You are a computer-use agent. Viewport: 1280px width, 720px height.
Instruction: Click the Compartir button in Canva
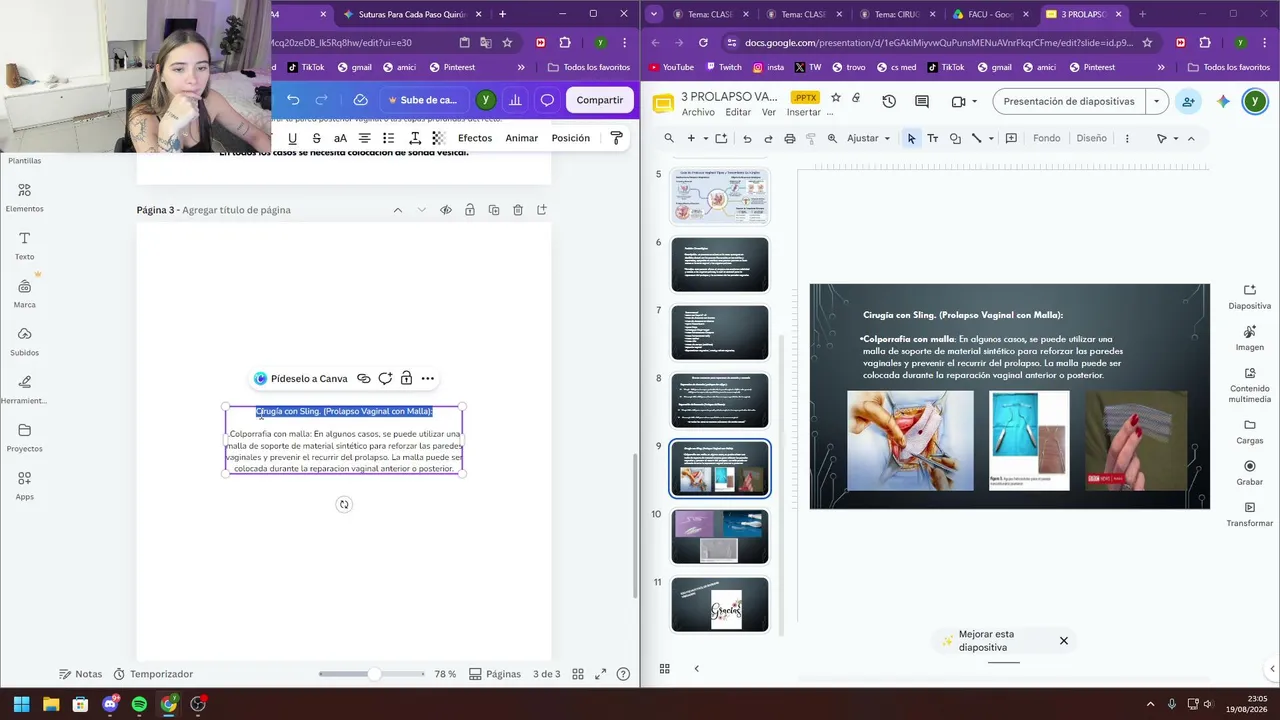pyautogui.click(x=600, y=100)
